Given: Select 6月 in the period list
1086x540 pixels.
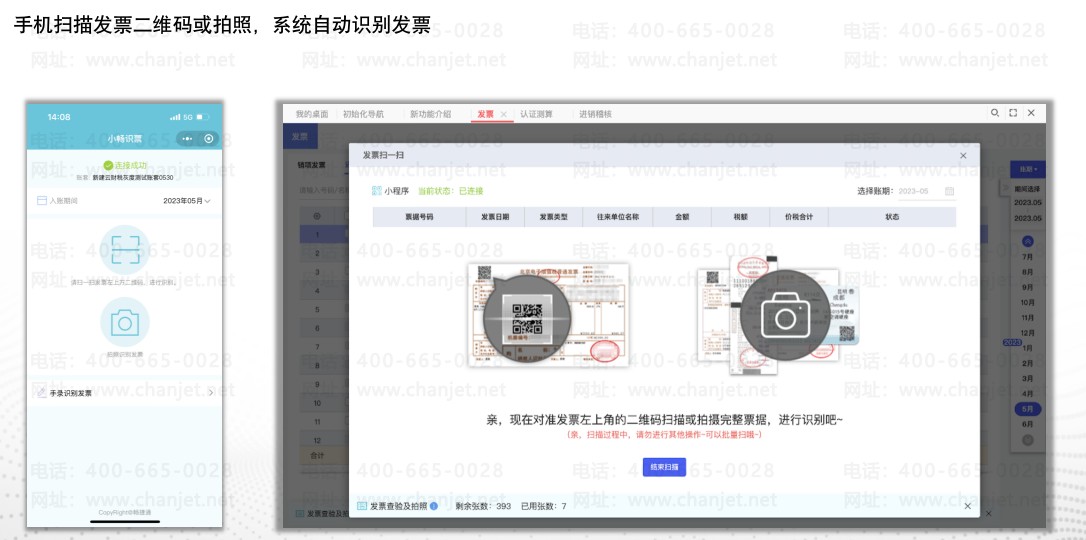Looking at the screenshot, I should pyautogui.click(x=1028, y=424).
